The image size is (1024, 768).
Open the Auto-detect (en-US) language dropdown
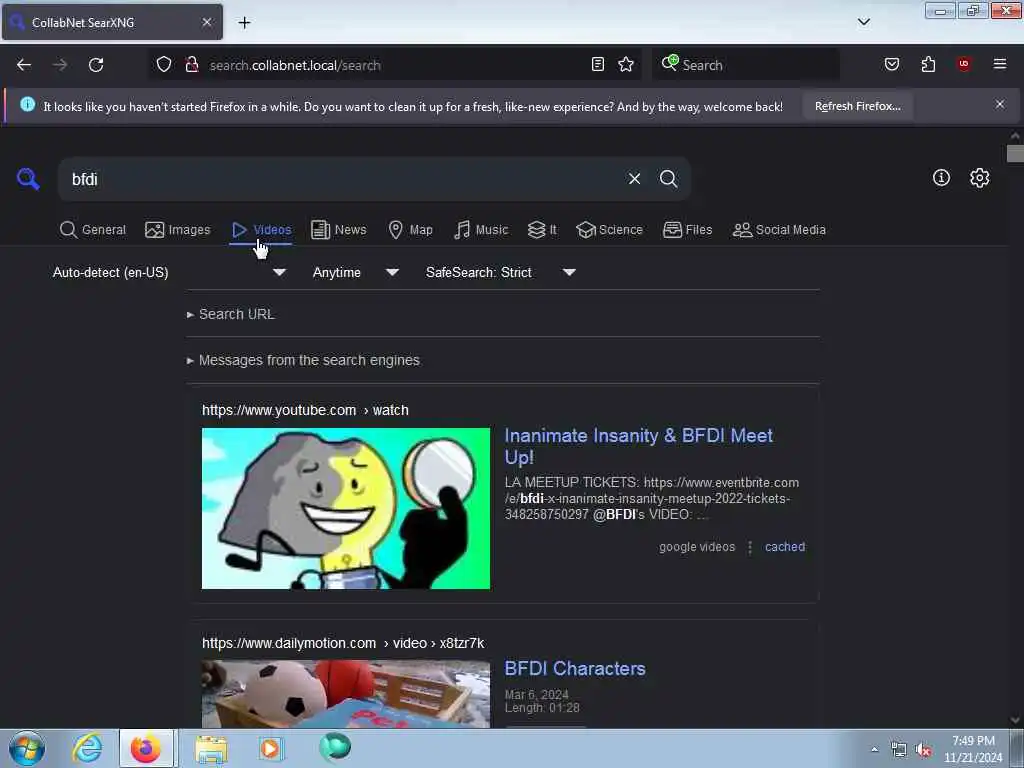click(170, 272)
